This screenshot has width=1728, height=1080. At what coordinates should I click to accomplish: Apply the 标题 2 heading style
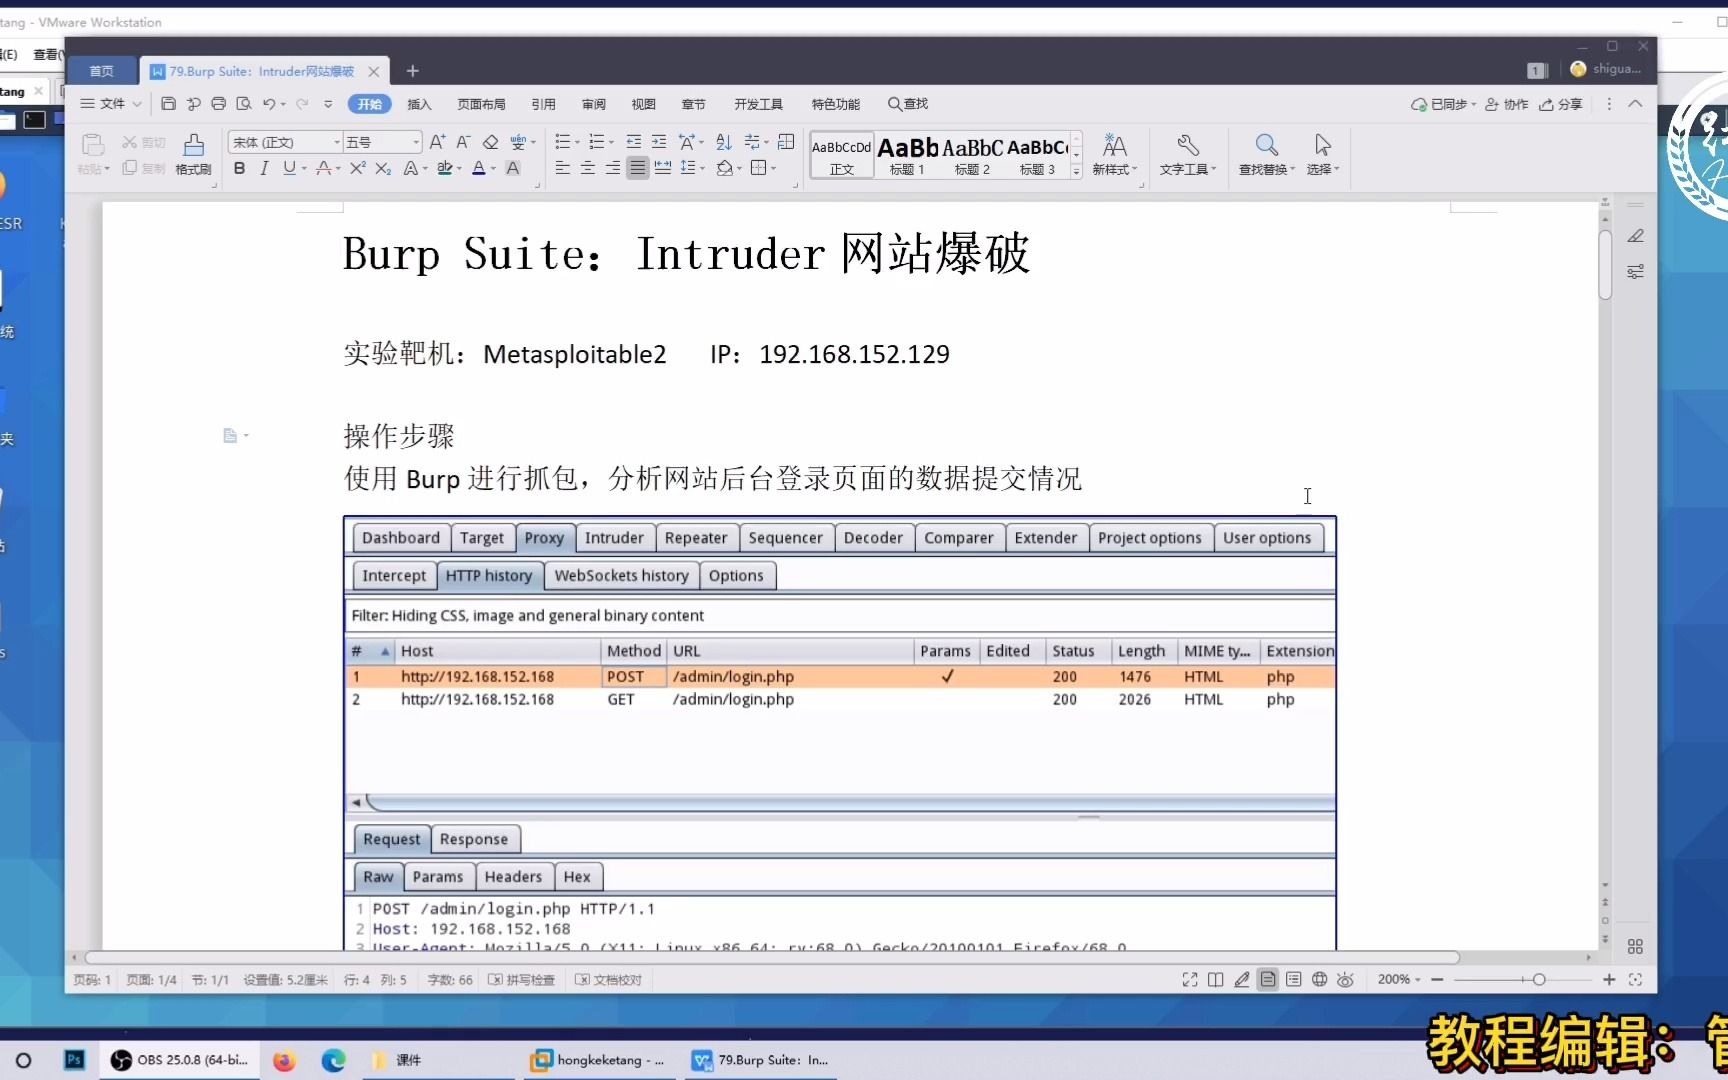pos(972,156)
